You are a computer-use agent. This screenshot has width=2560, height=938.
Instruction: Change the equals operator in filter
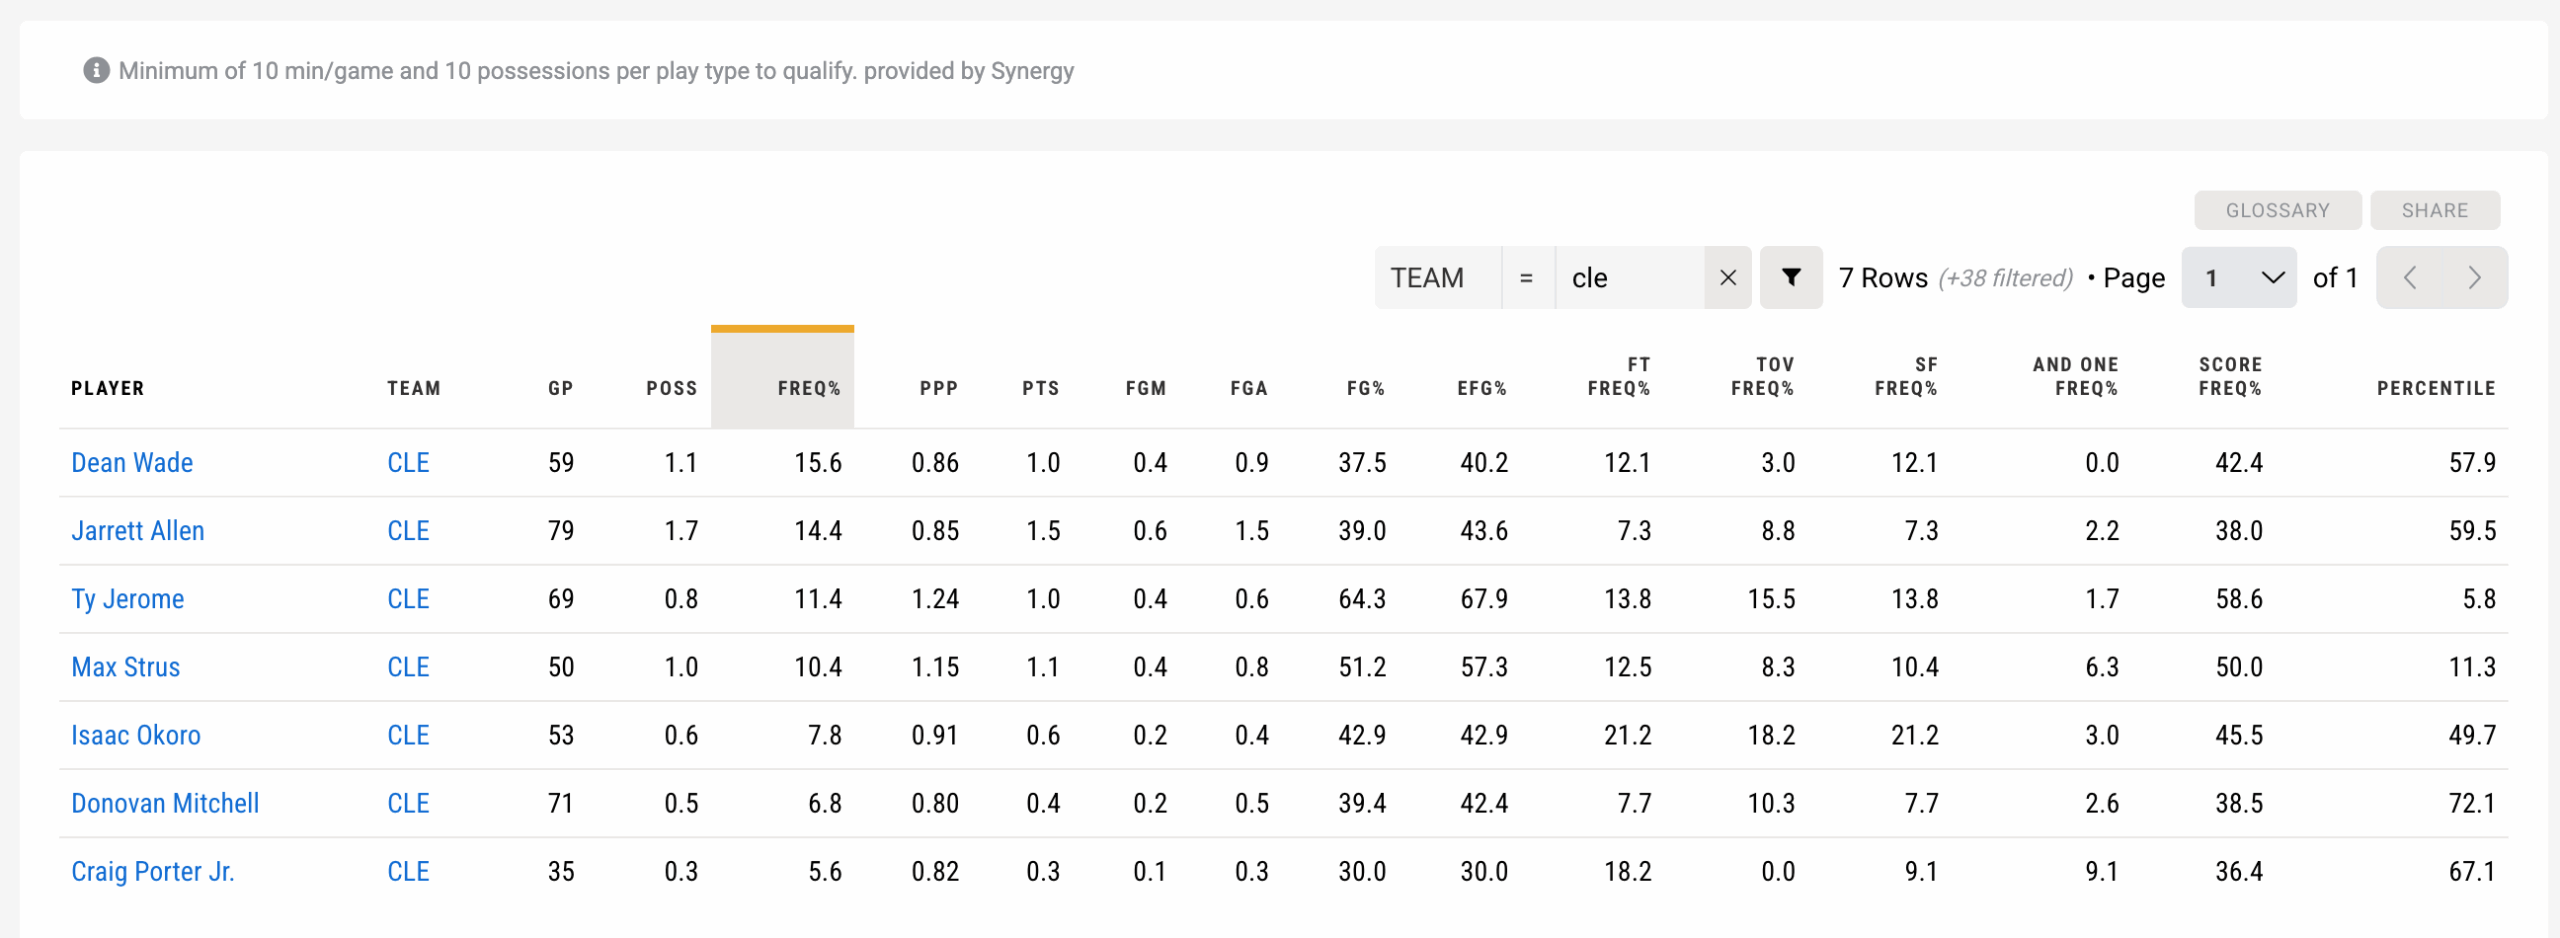click(1526, 277)
